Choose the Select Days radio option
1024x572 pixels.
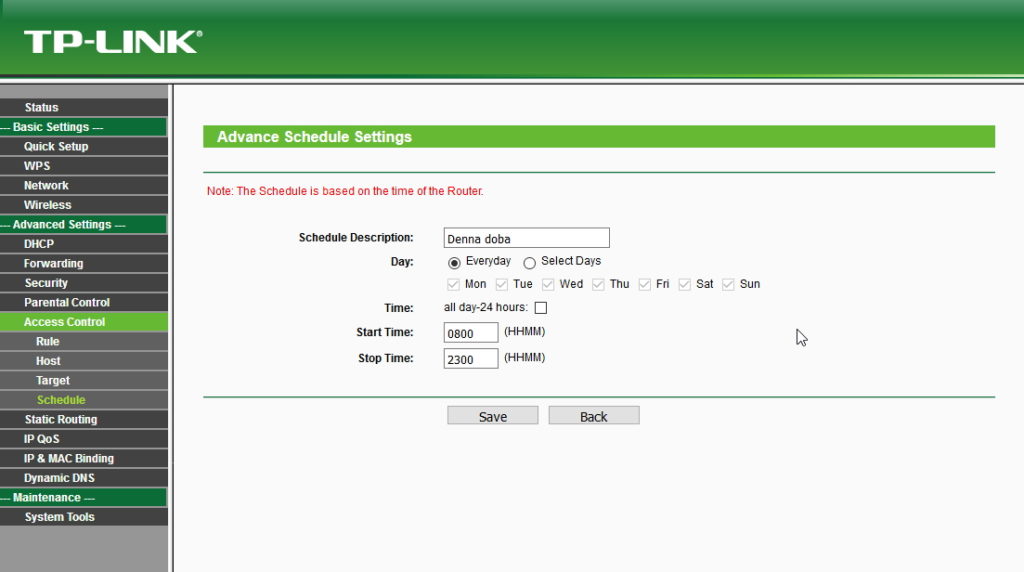point(530,262)
